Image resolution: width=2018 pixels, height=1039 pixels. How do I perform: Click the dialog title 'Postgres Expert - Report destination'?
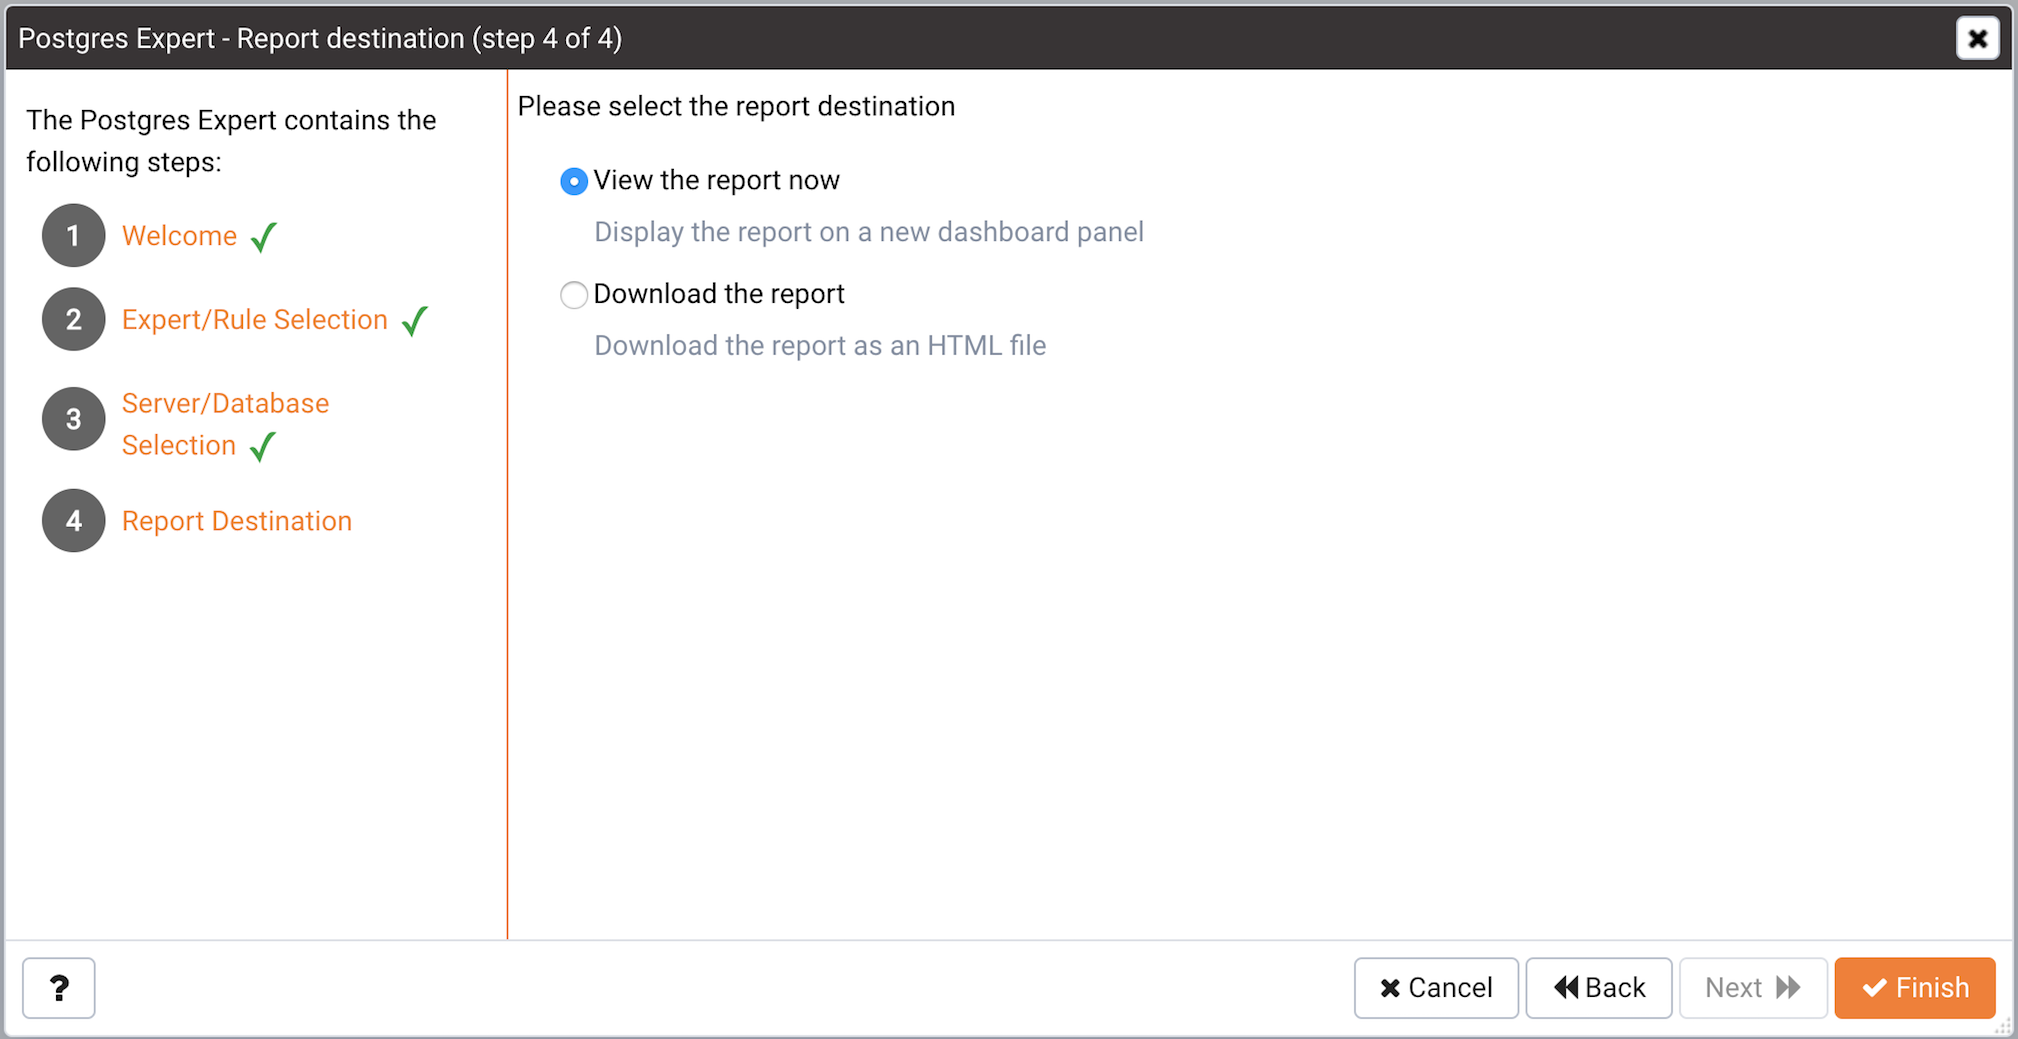[320, 39]
